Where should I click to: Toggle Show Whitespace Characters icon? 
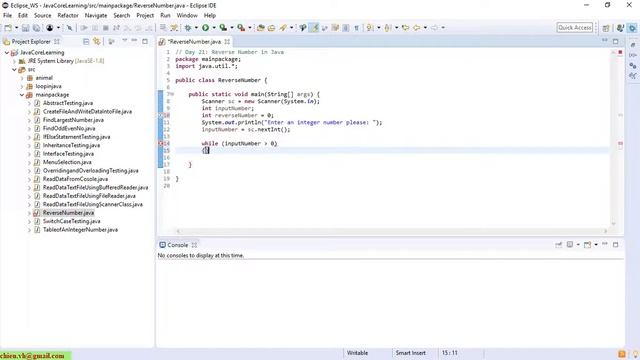(x=356, y=28)
